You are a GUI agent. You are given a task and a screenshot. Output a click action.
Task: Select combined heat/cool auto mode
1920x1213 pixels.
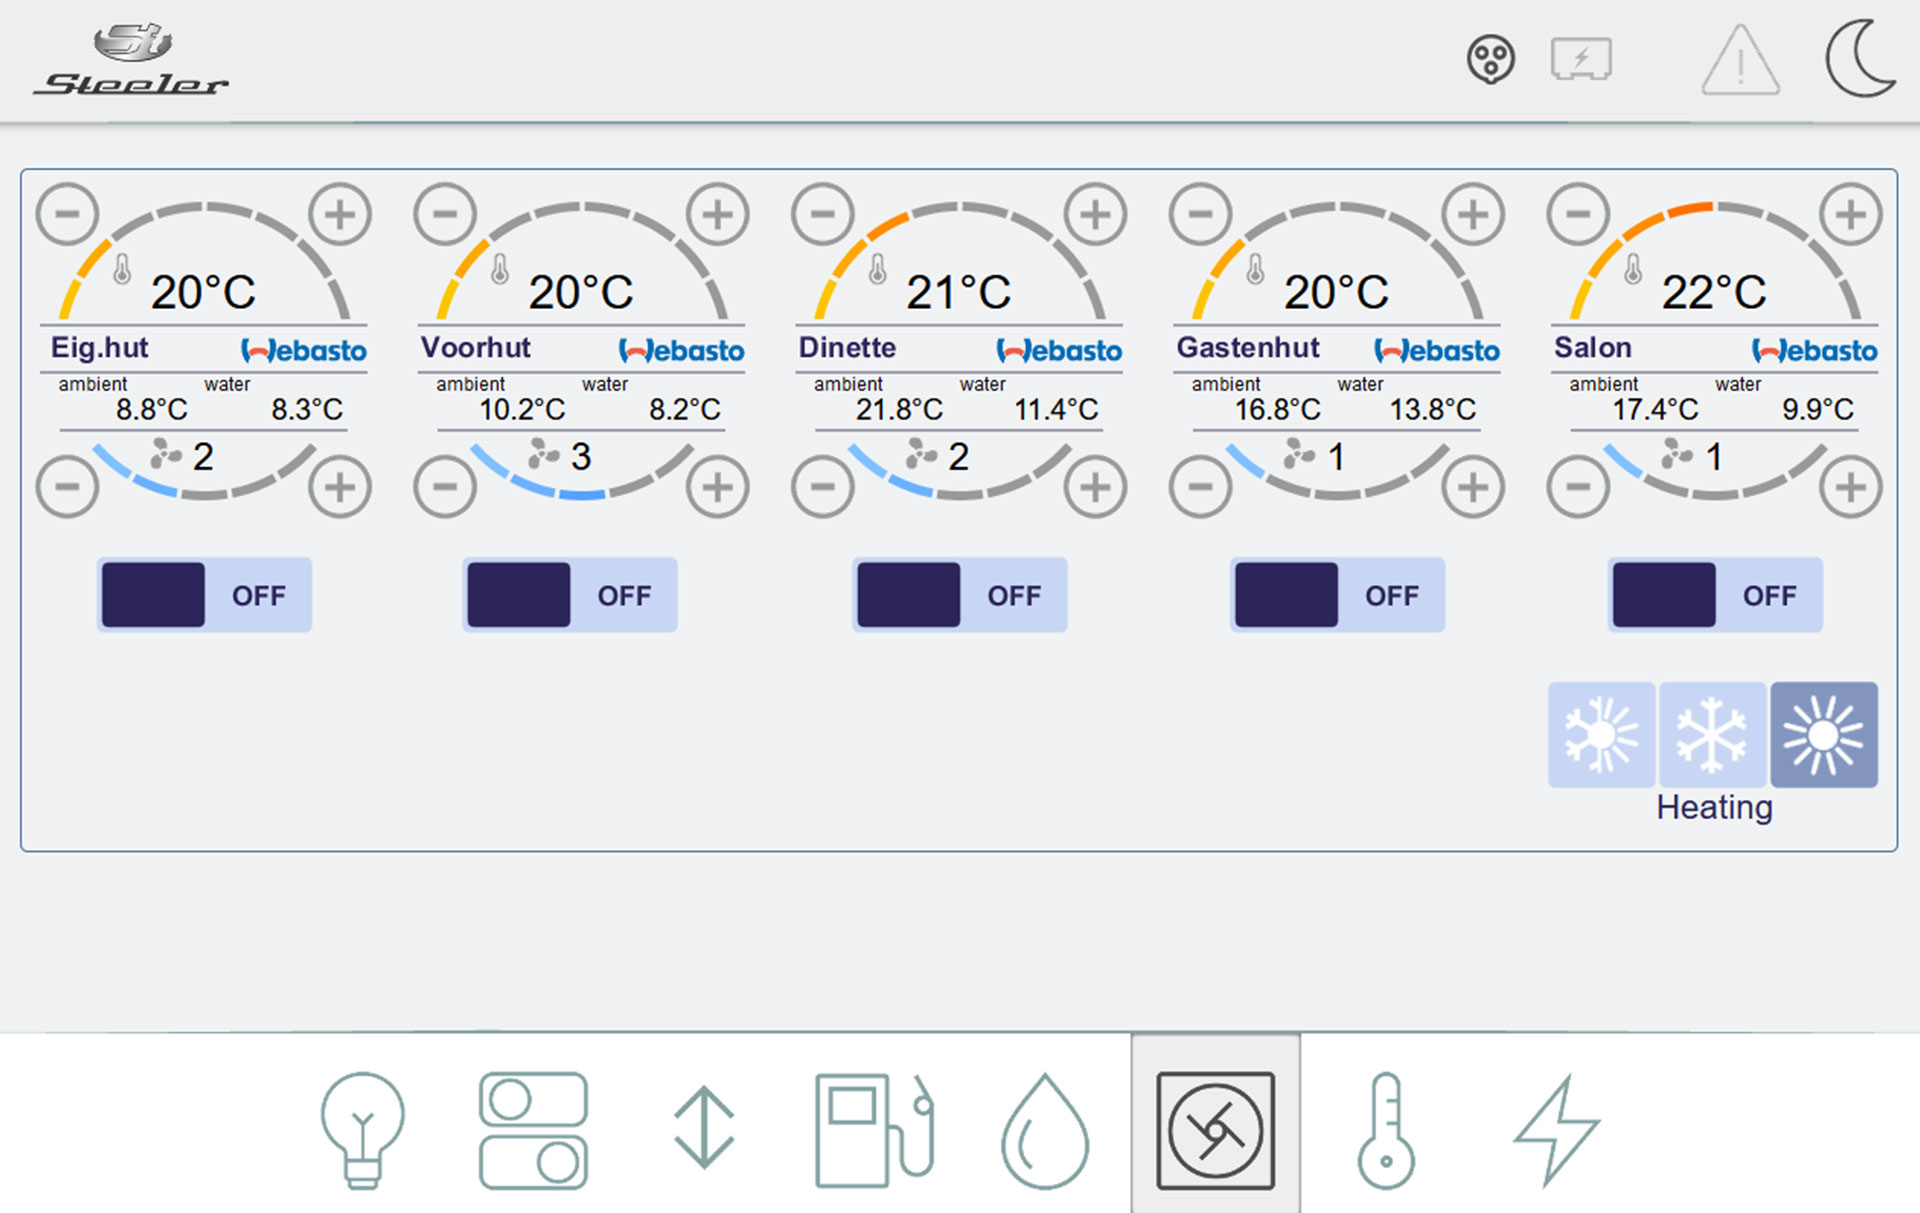(x=1601, y=735)
